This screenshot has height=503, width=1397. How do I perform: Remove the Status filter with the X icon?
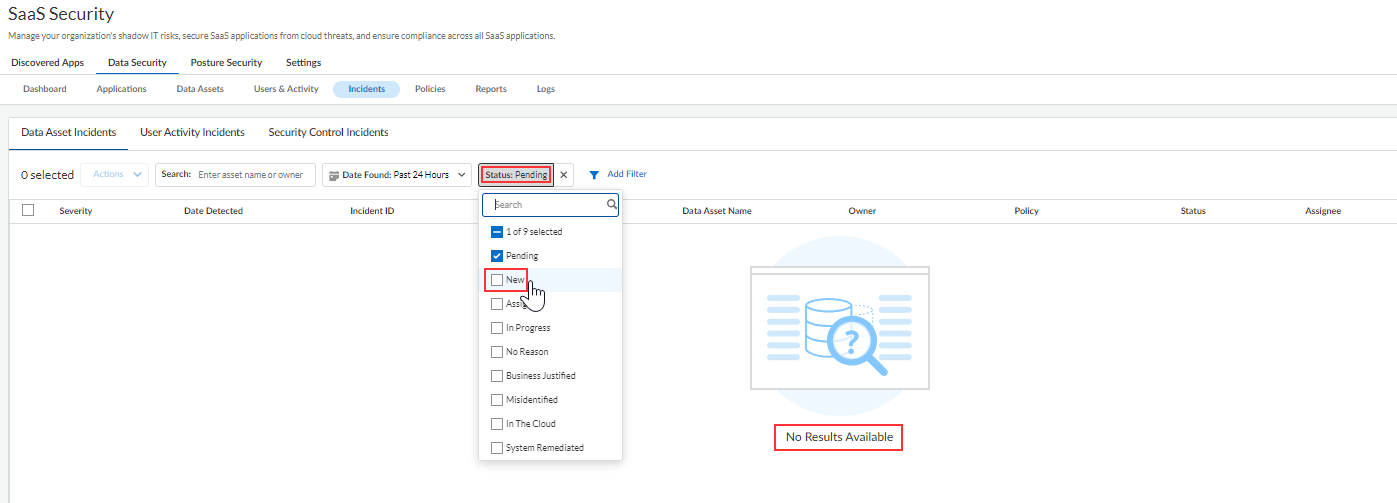[x=564, y=175]
